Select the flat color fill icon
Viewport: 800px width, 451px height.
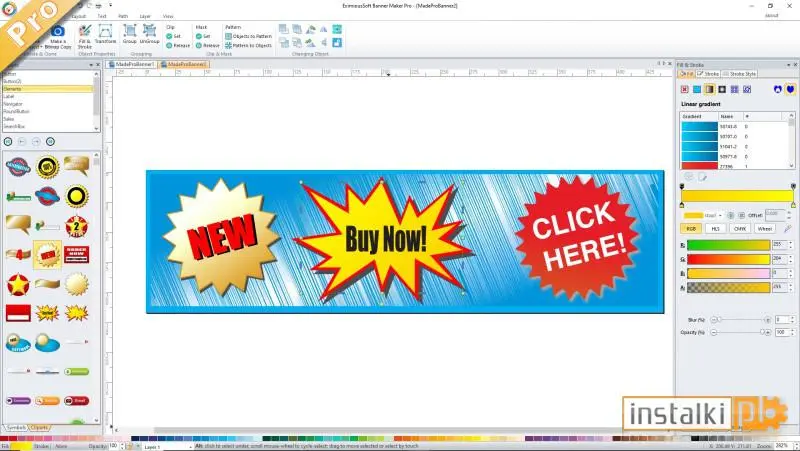(x=697, y=89)
